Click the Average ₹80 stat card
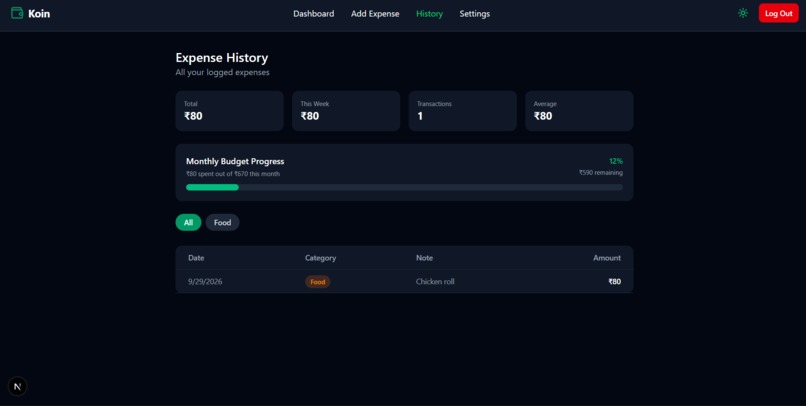This screenshot has width=806, height=406. click(x=579, y=111)
